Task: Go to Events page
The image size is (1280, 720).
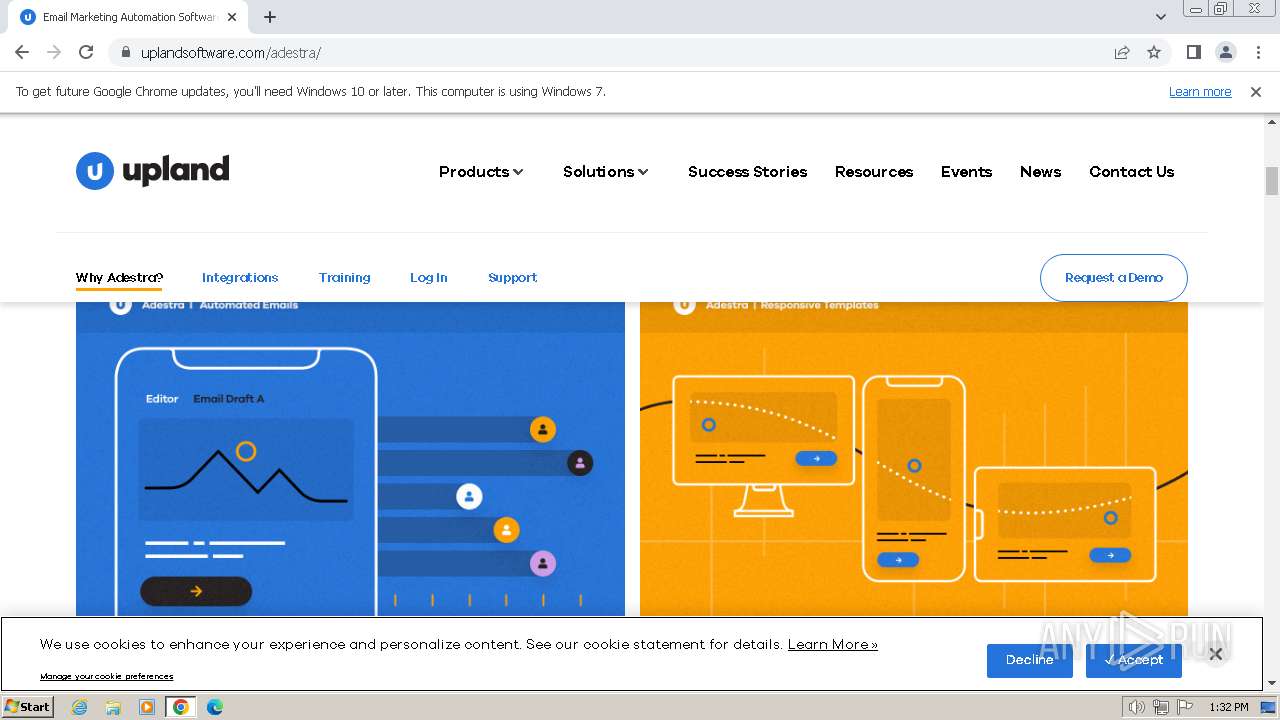Action: tap(966, 172)
